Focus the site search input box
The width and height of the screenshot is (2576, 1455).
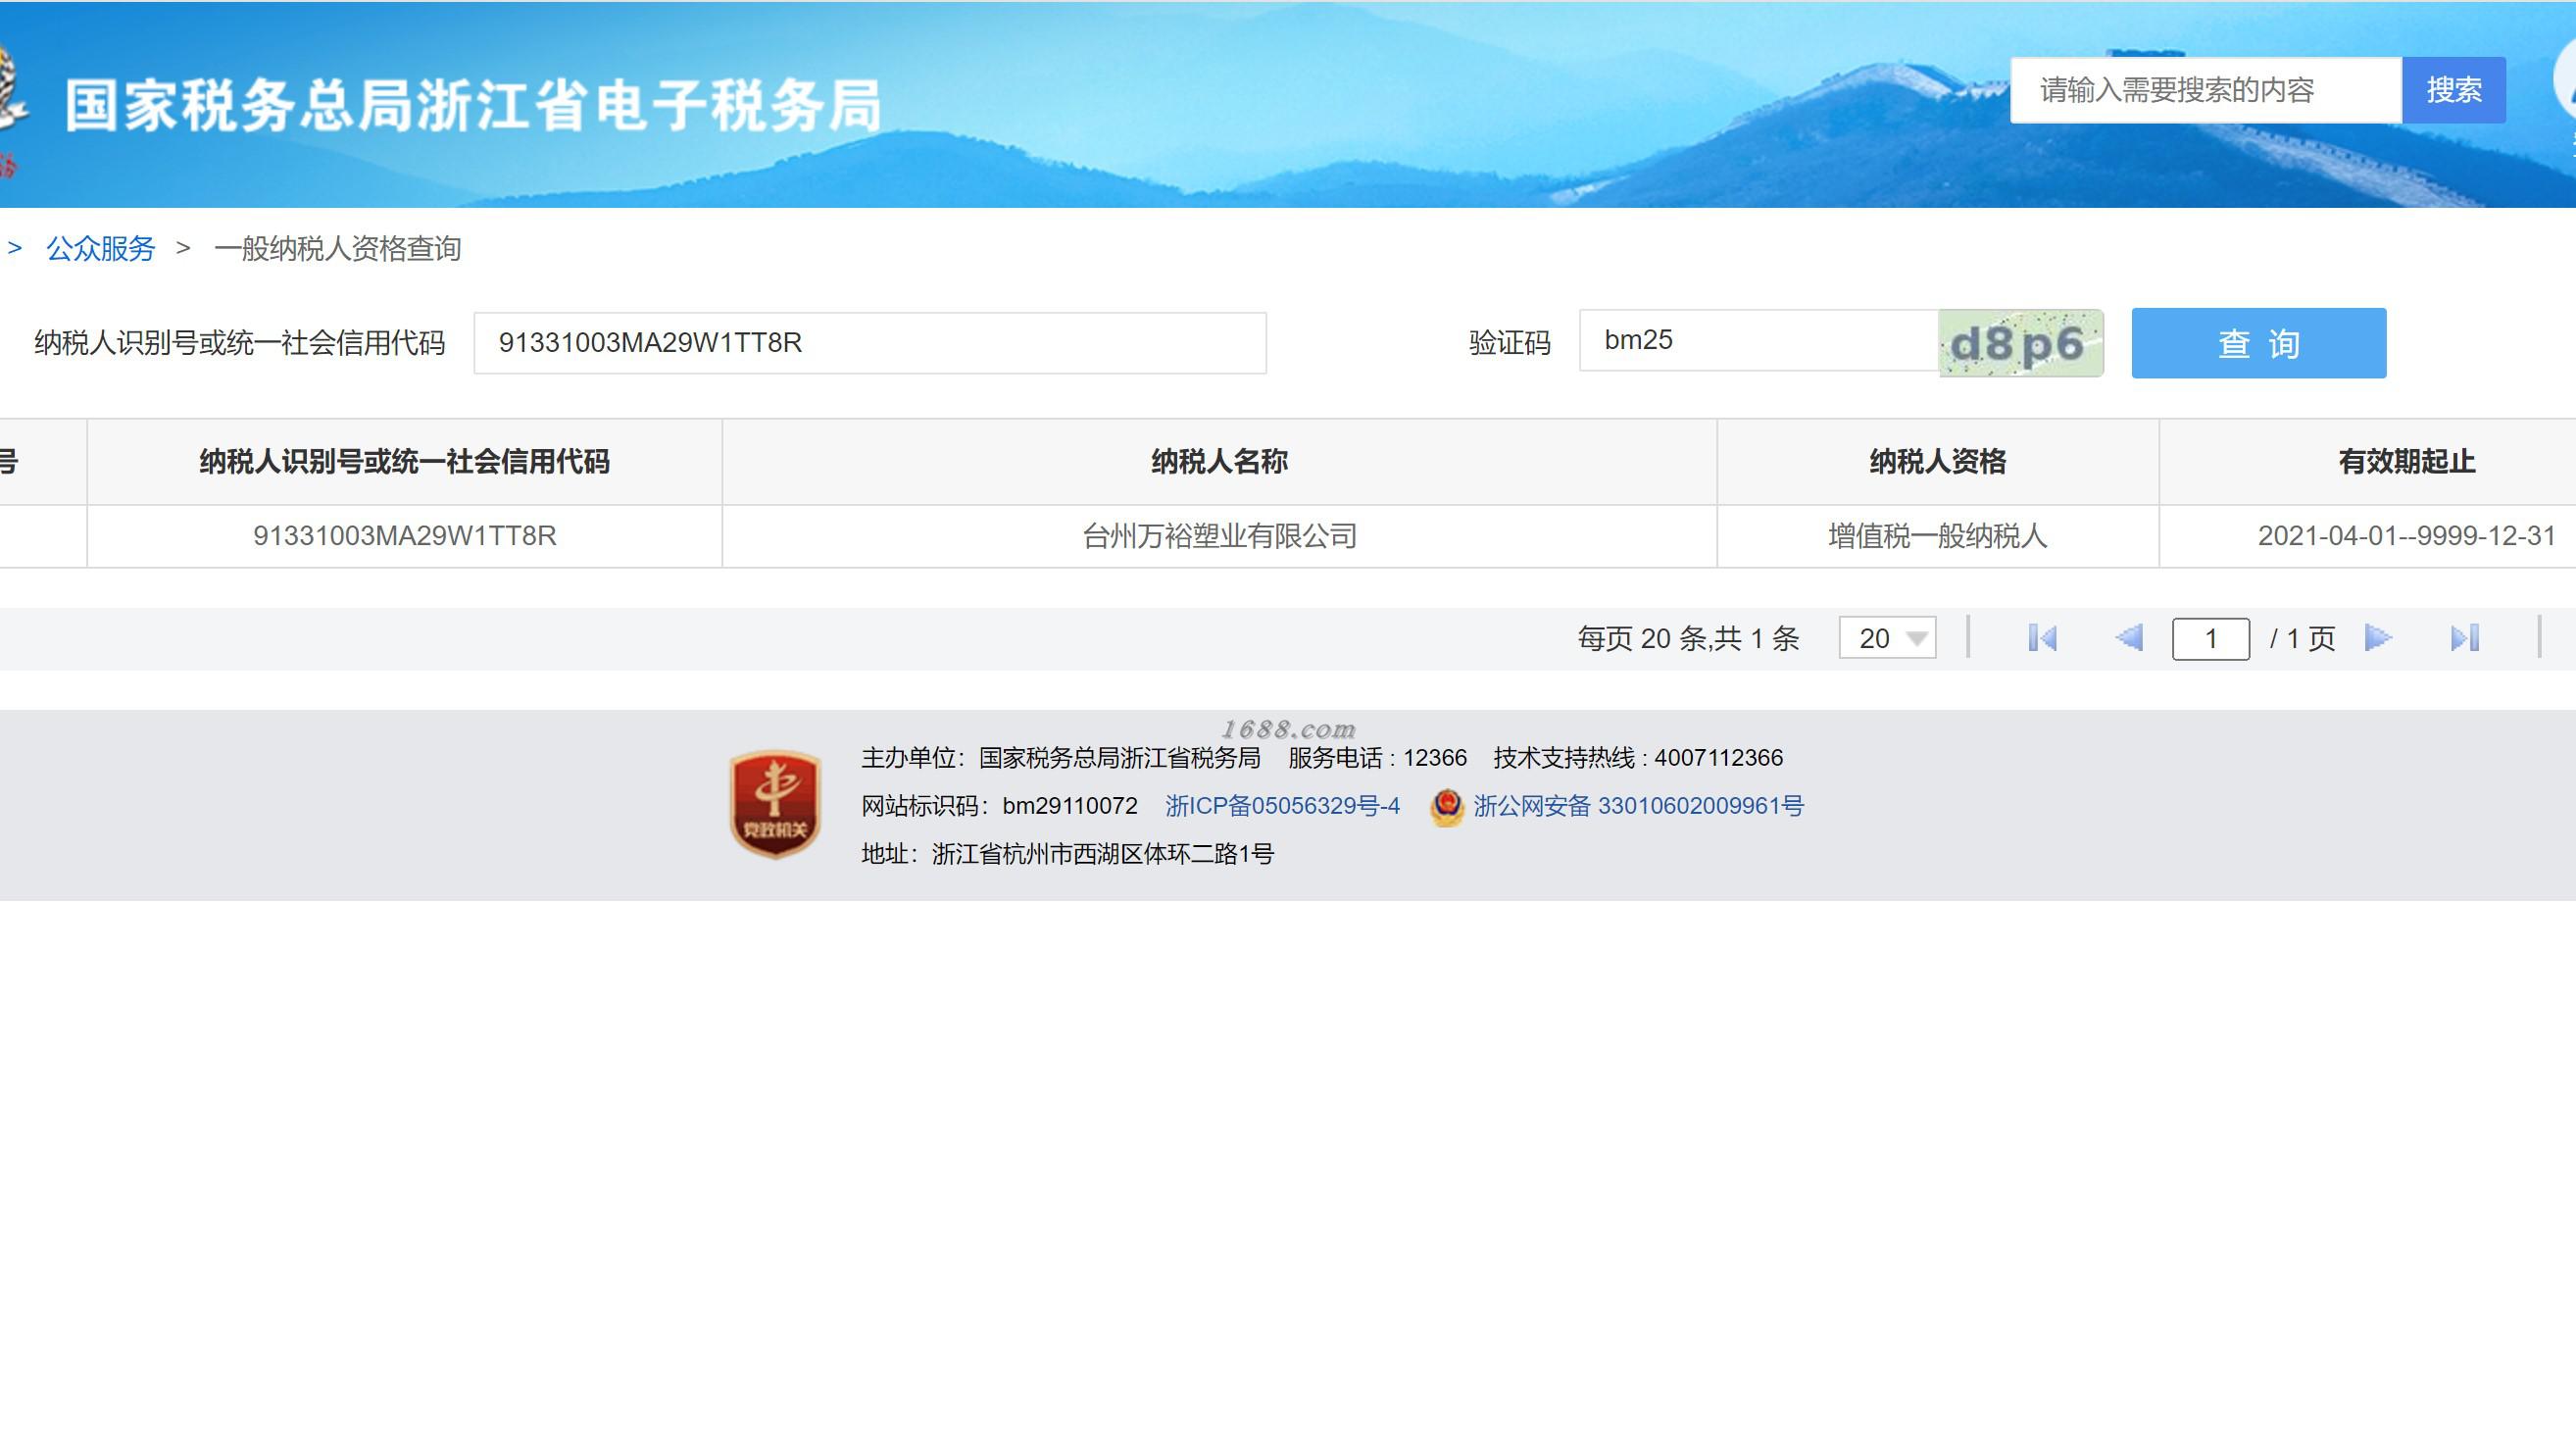(2205, 91)
